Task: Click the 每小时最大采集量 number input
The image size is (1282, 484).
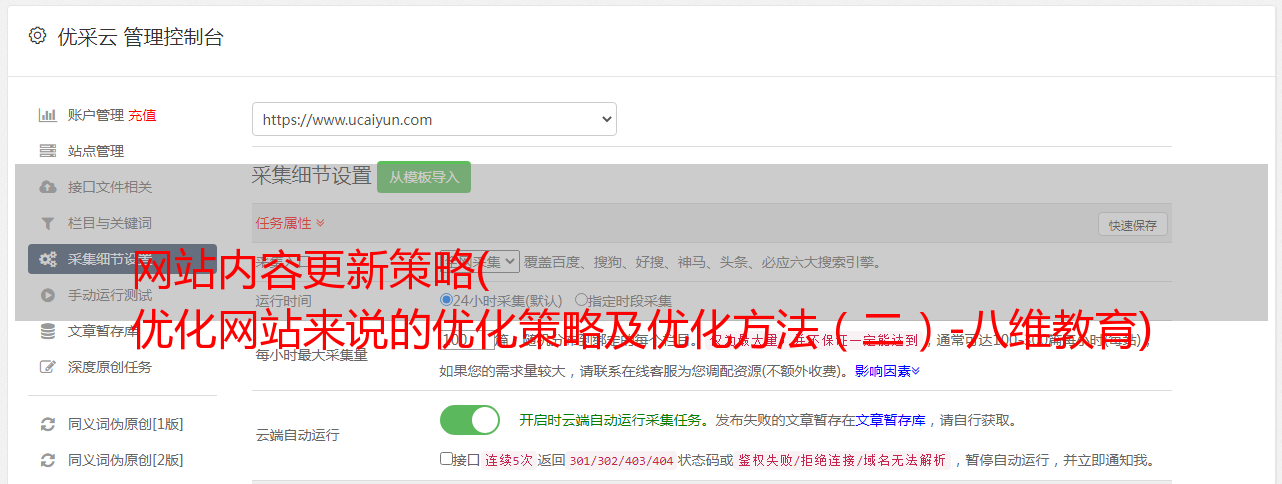Action: click(x=467, y=340)
